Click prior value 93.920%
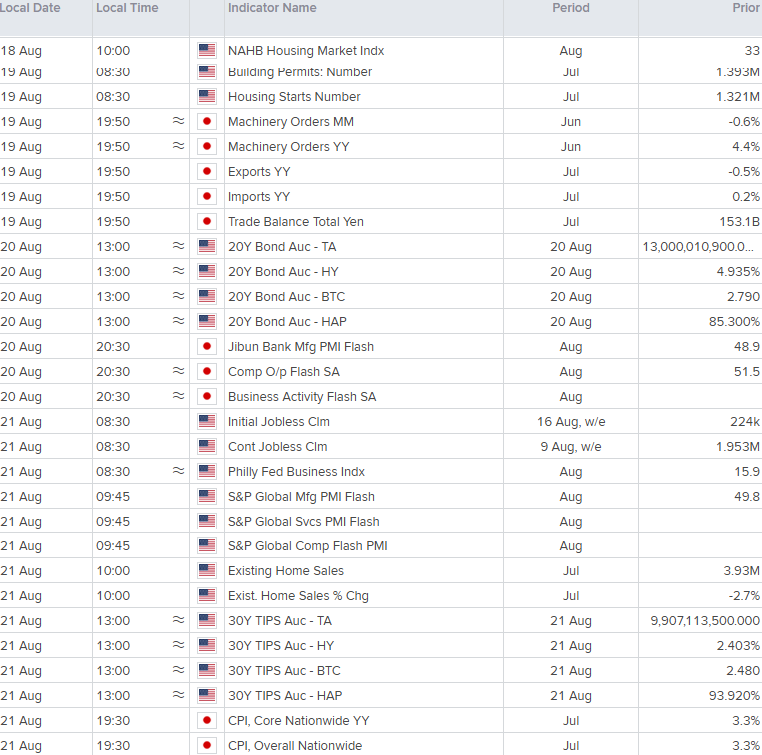Image resolution: width=762 pixels, height=755 pixels. (734, 696)
